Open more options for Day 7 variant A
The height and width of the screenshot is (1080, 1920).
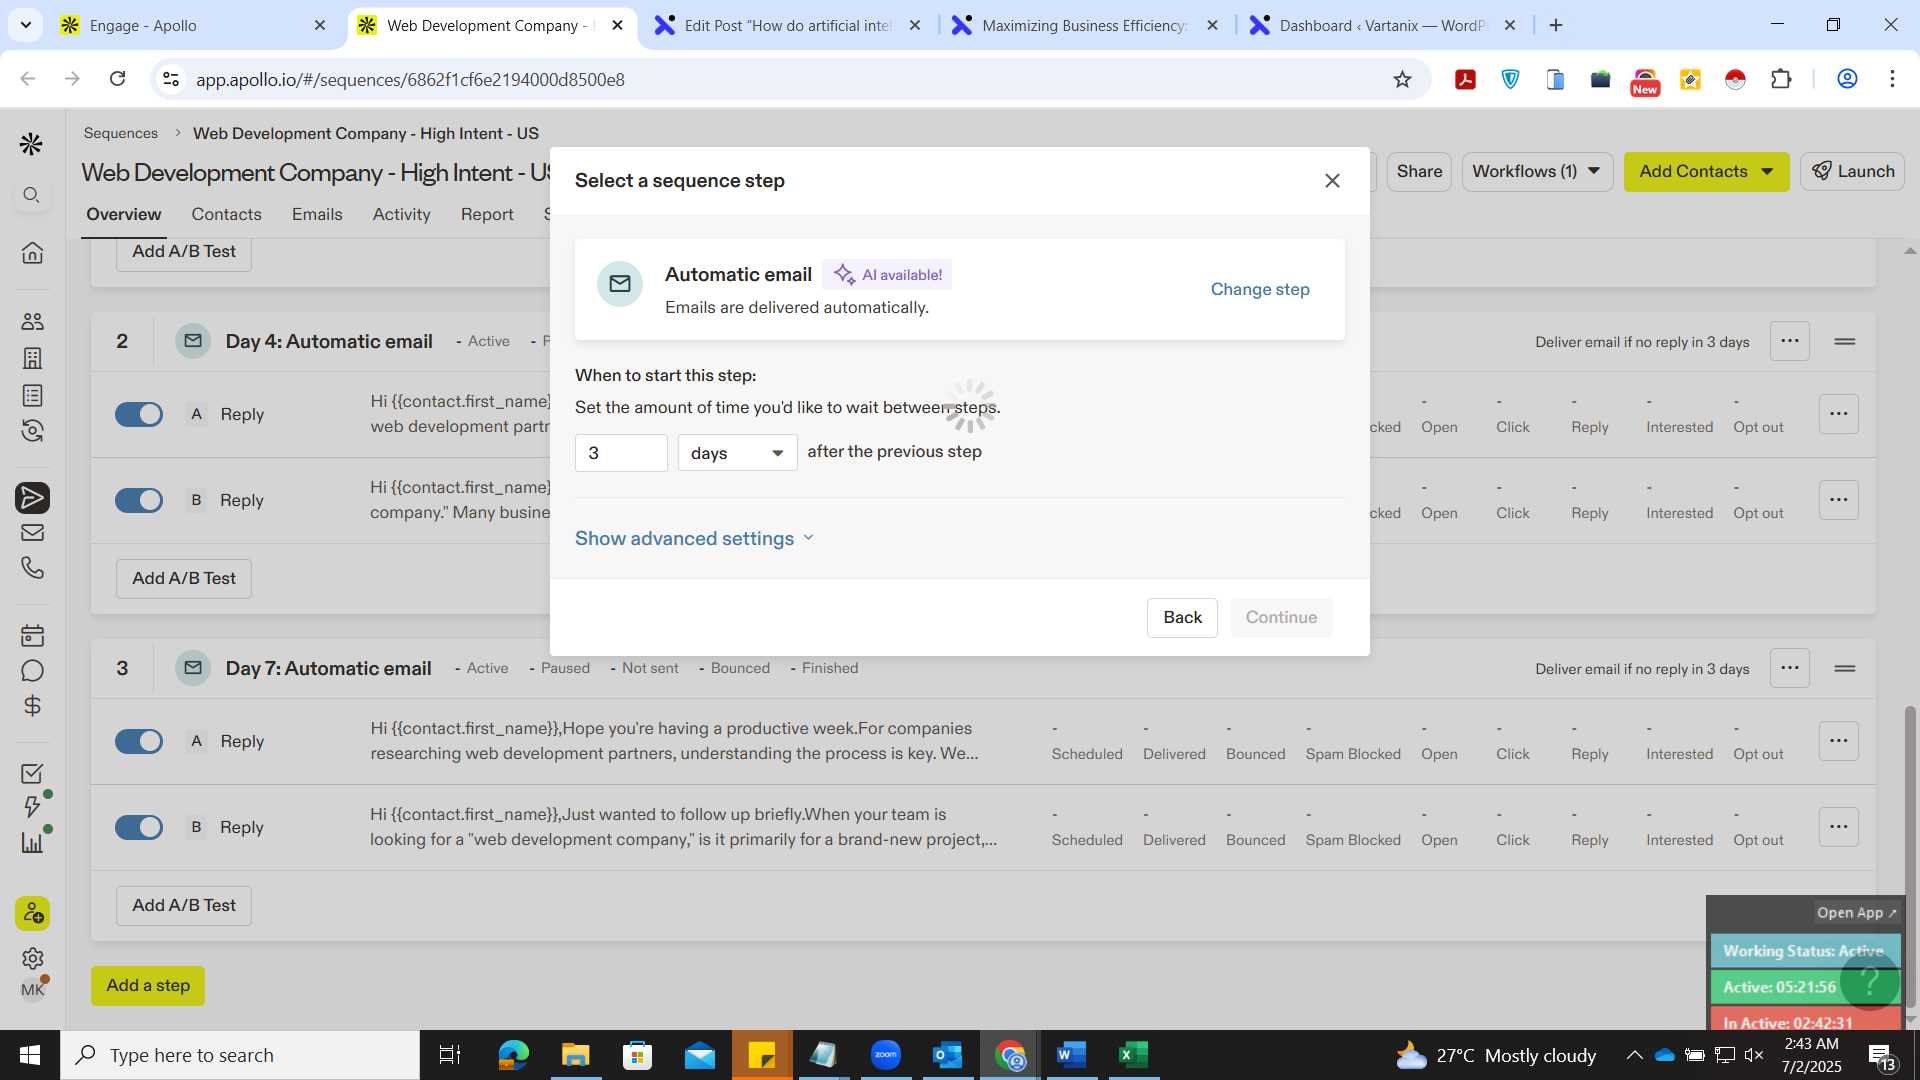point(1838,741)
